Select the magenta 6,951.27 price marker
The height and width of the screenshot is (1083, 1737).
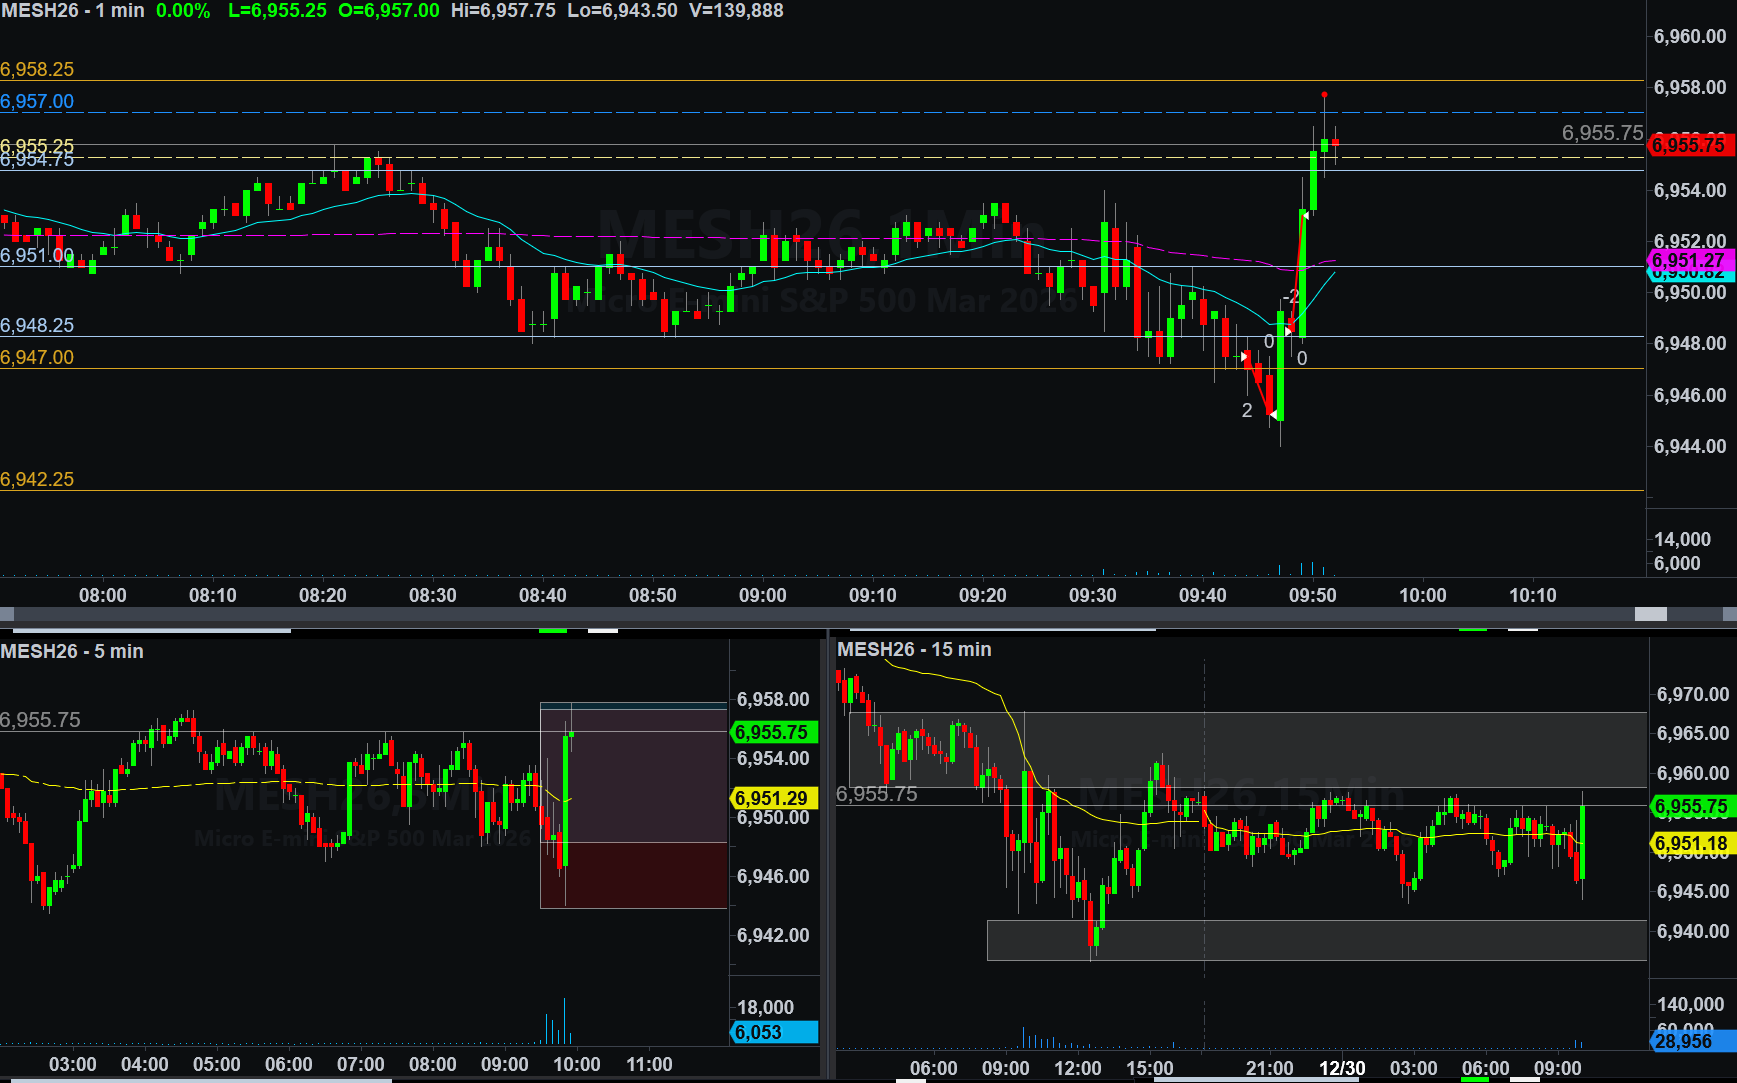[x=1689, y=260]
